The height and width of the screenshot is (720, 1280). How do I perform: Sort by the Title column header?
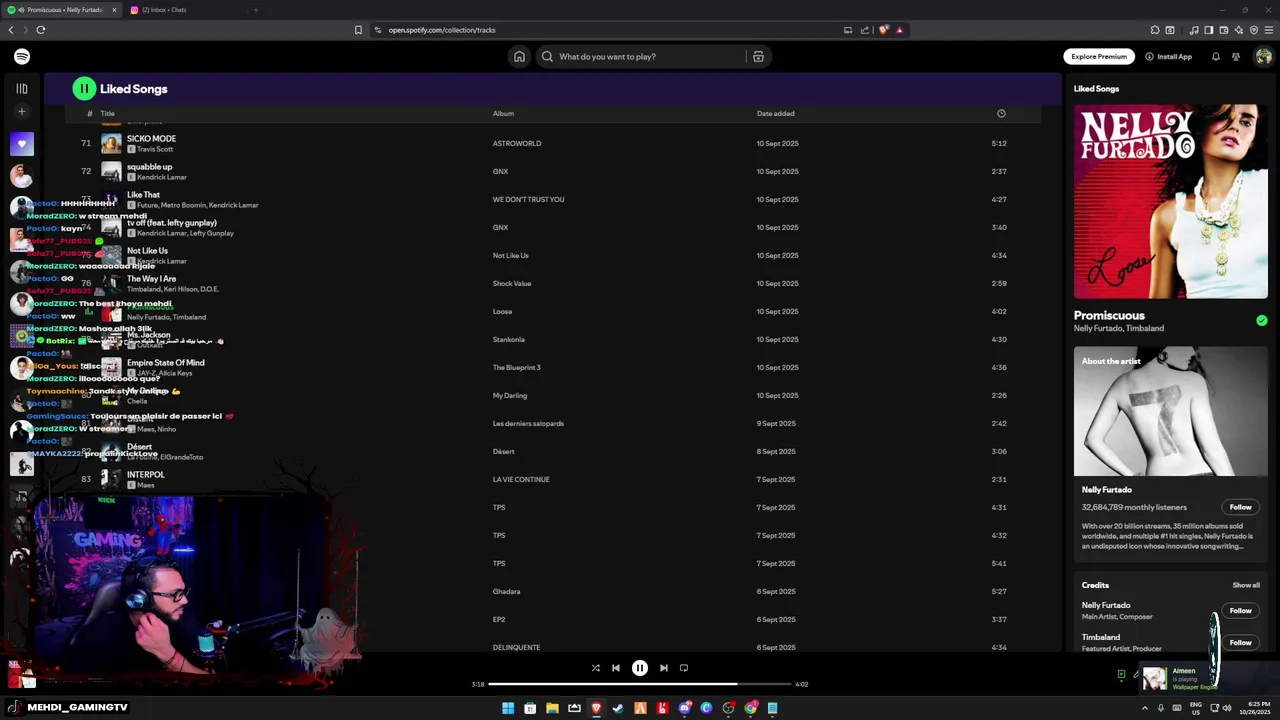click(x=107, y=114)
